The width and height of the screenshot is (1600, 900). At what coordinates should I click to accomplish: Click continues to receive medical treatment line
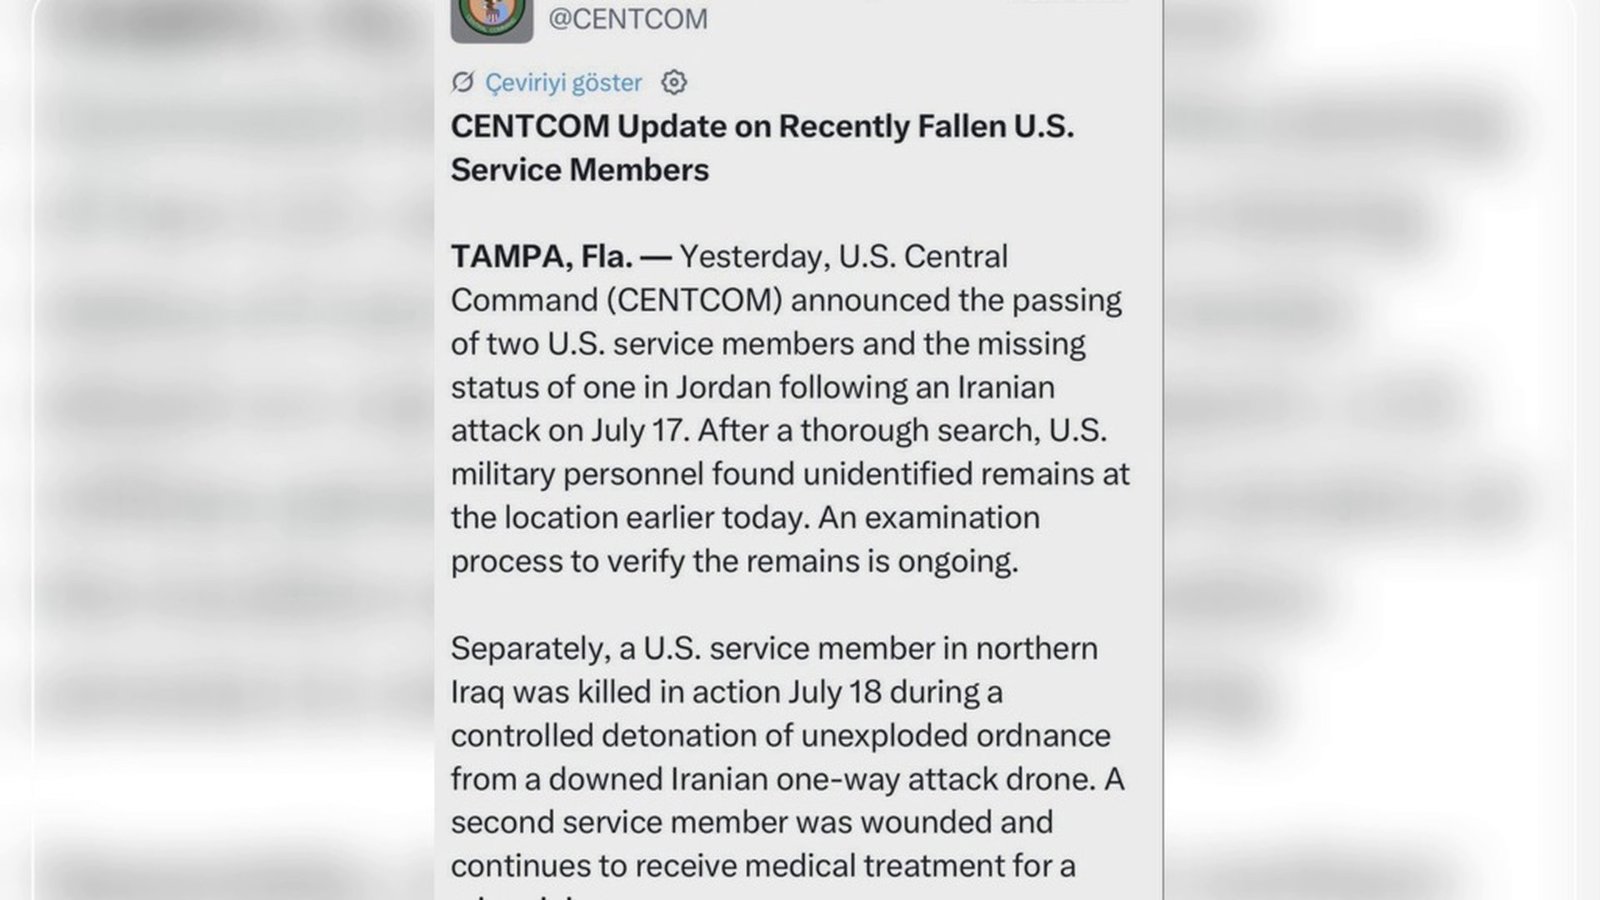click(763, 866)
